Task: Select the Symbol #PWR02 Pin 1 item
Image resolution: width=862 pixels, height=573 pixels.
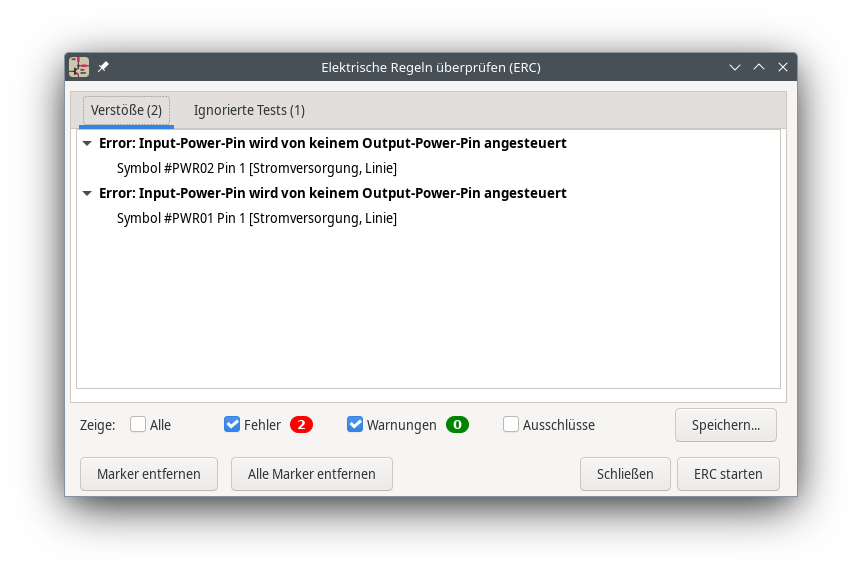Action: pyautogui.click(x=256, y=168)
